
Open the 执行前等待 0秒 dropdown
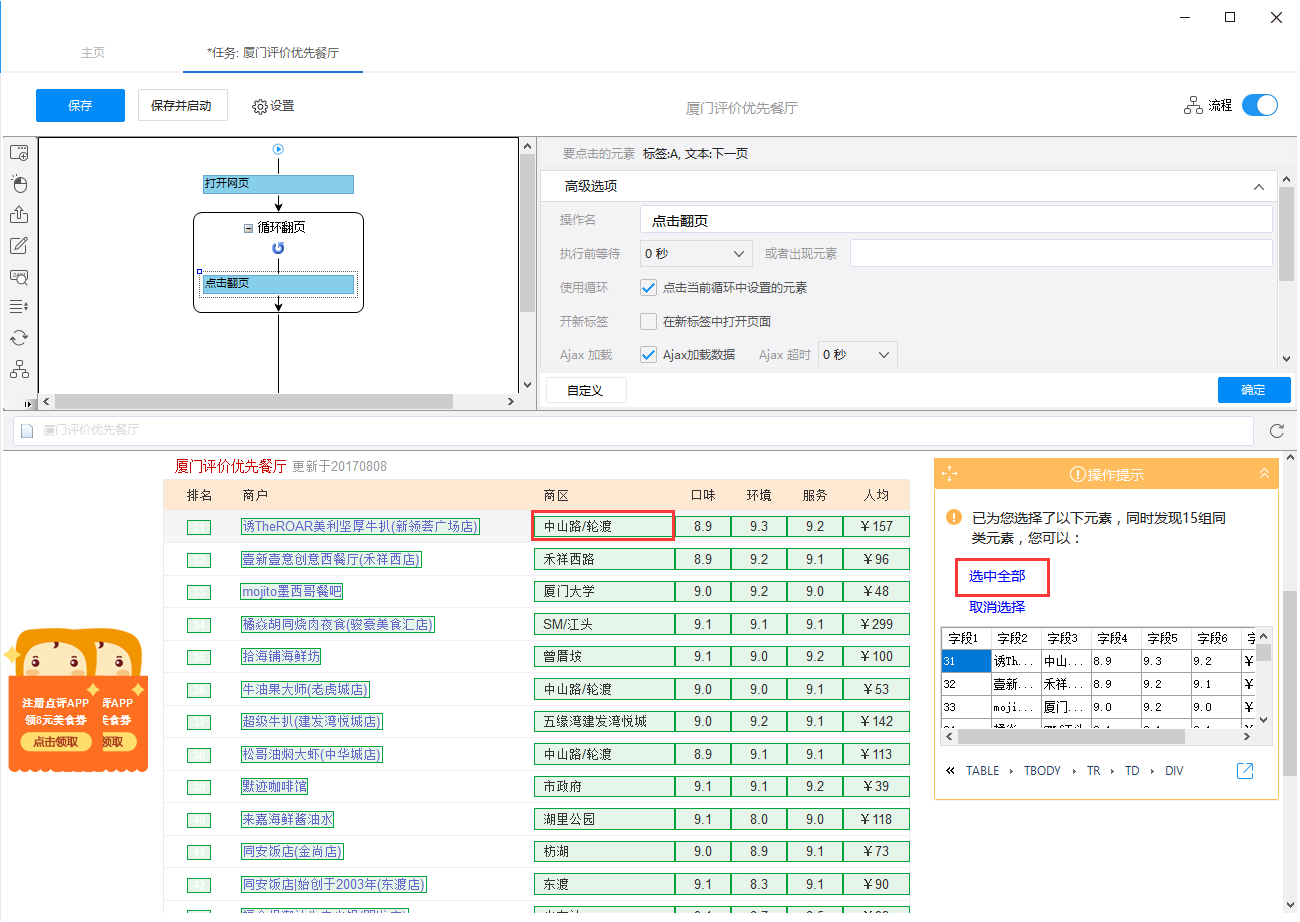(x=696, y=254)
